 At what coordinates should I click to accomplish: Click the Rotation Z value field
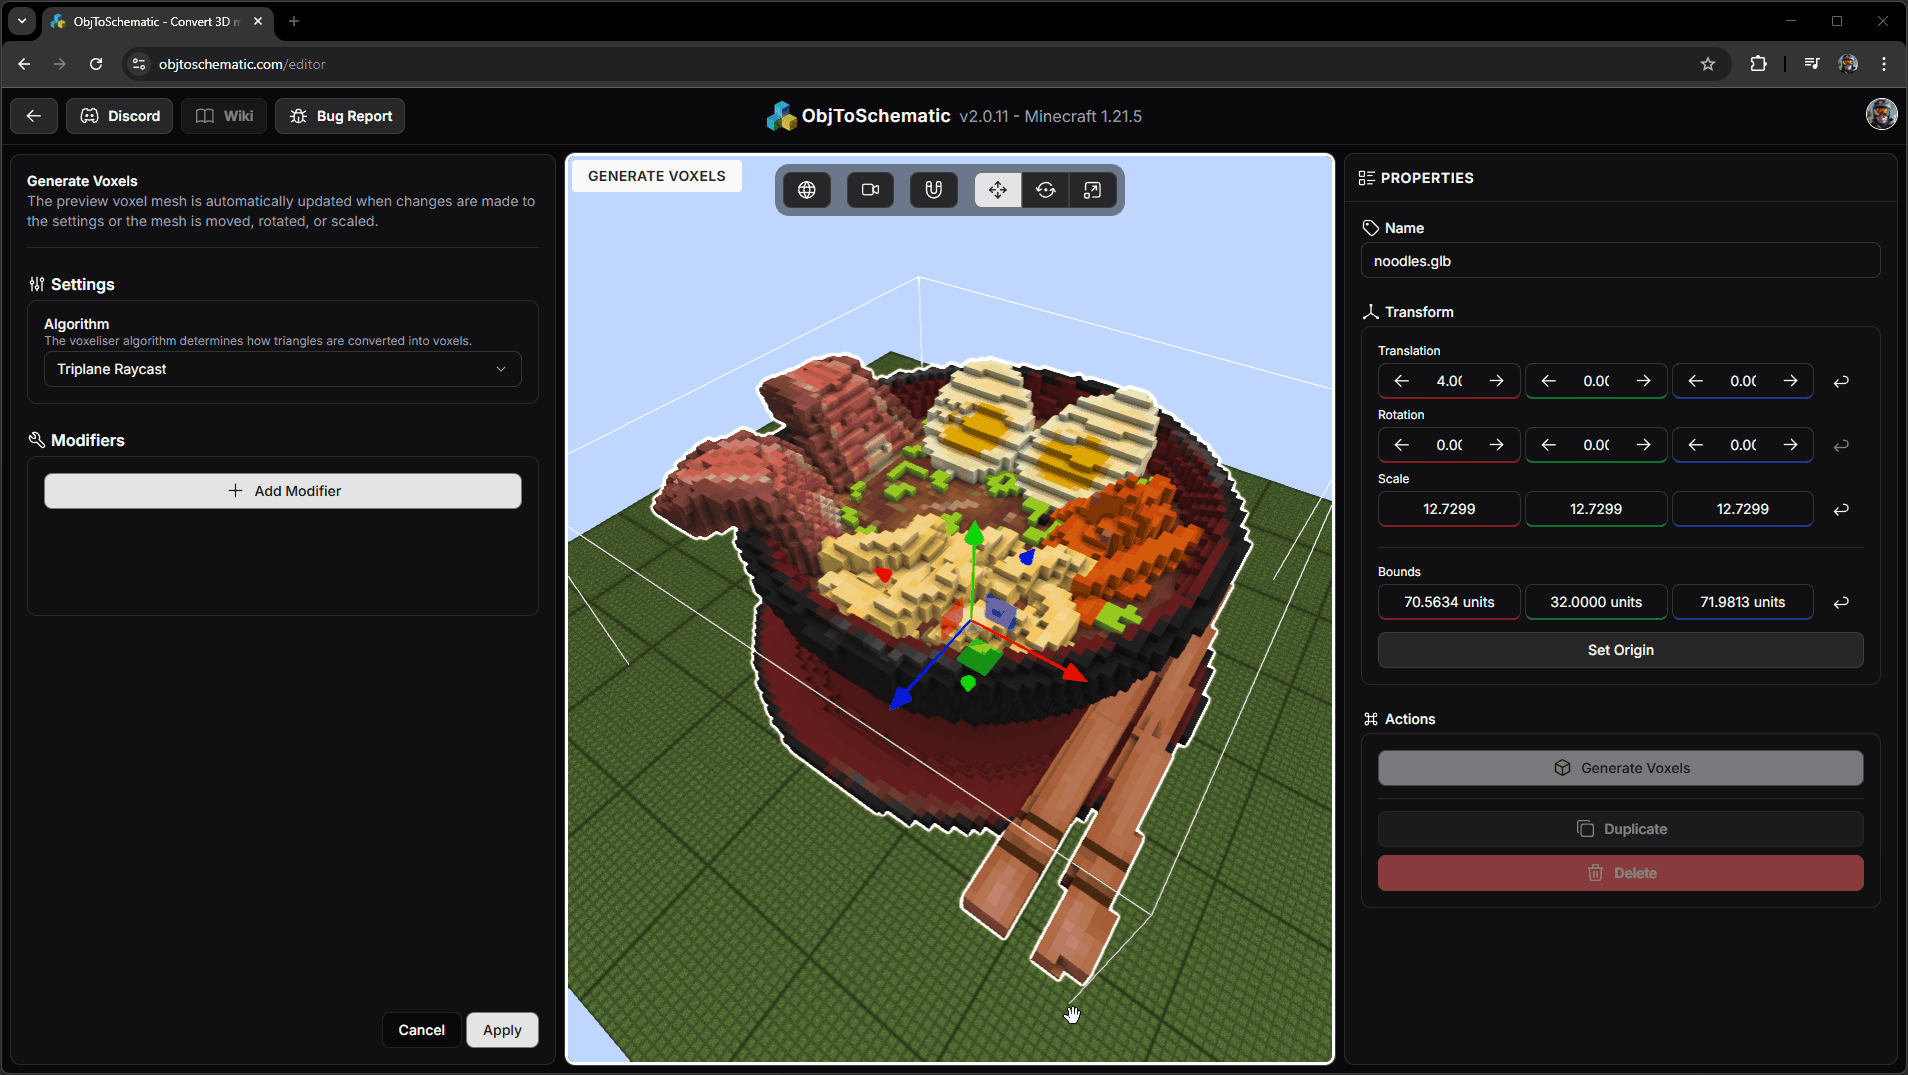point(1743,445)
